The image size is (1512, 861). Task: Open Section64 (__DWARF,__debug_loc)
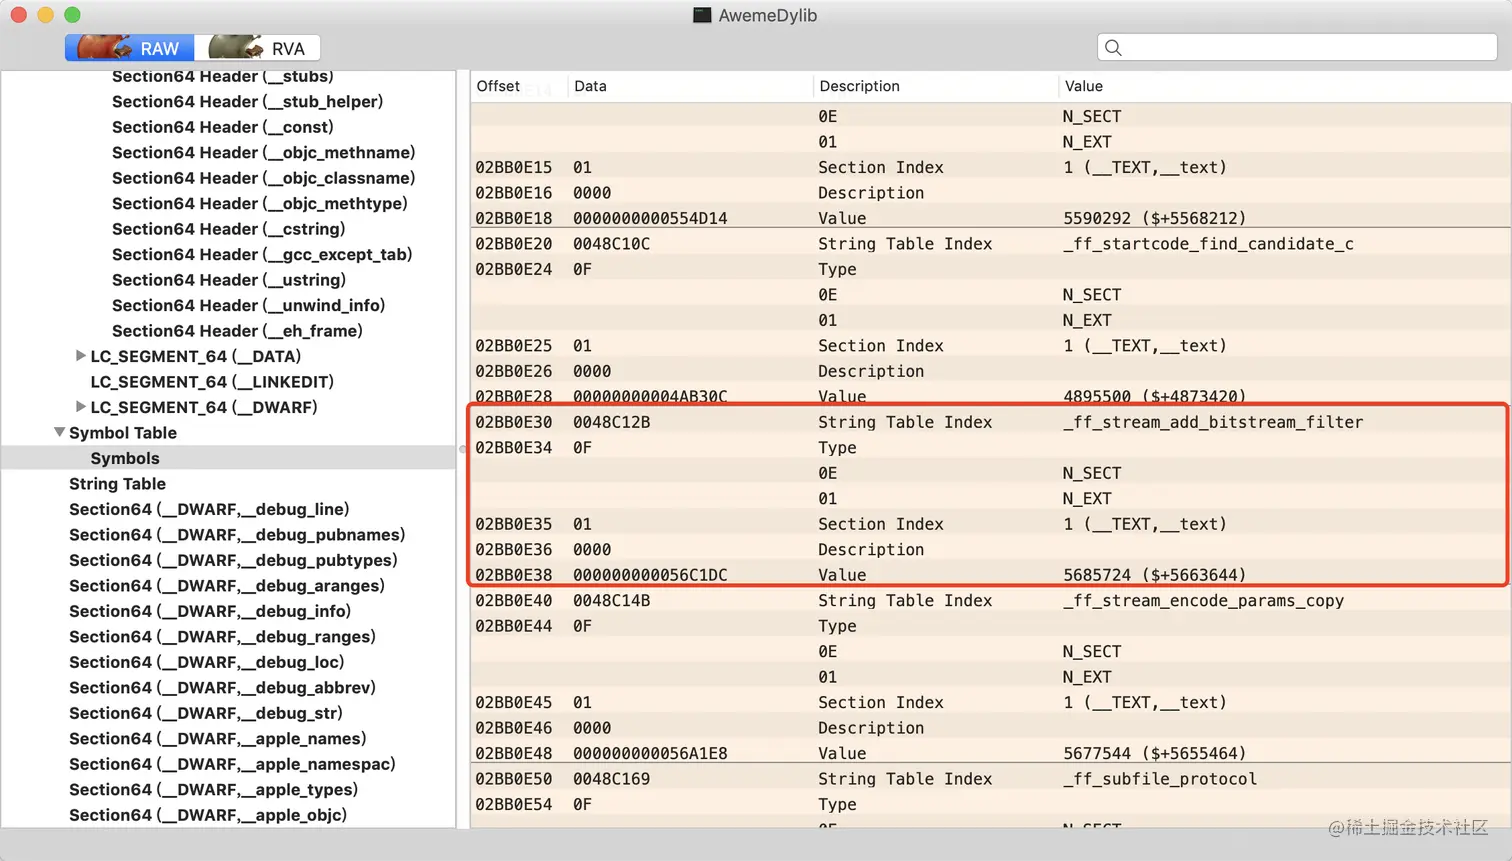206,662
